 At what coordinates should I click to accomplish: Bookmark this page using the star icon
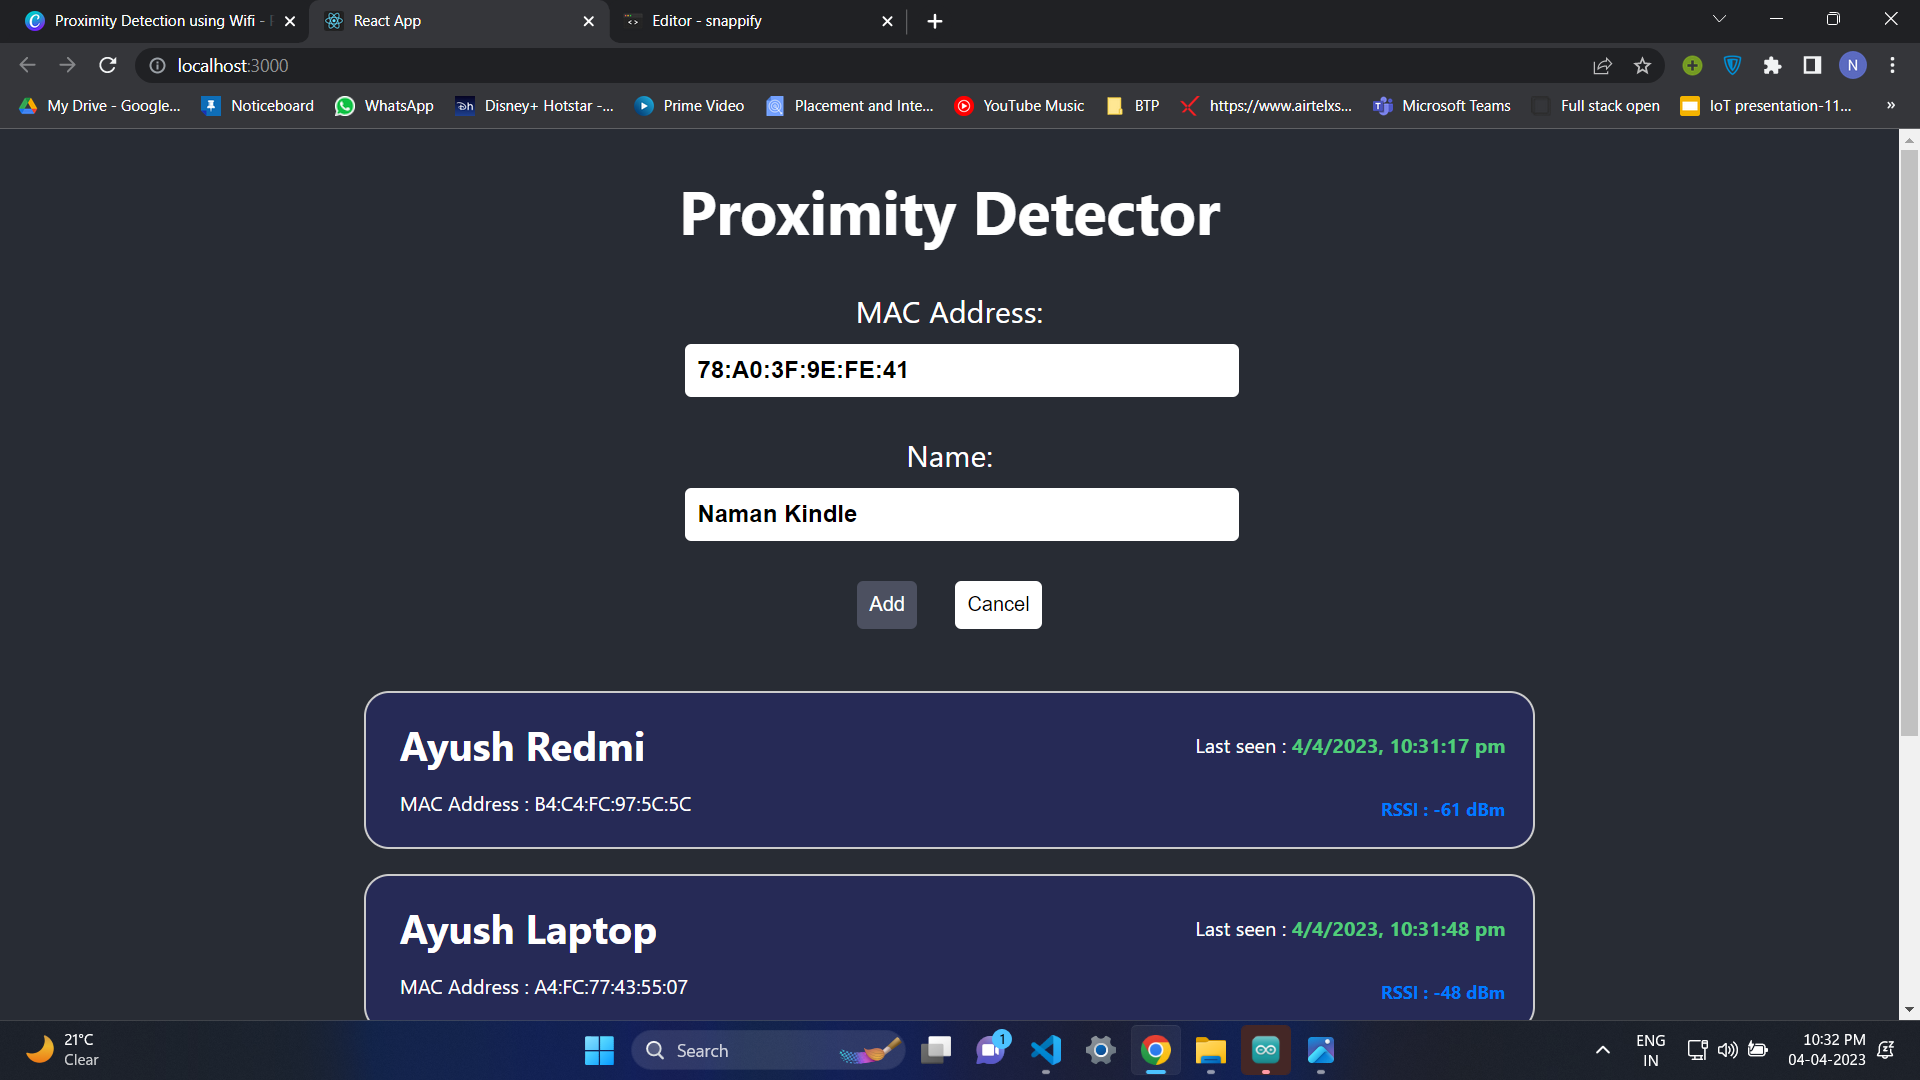click(x=1642, y=65)
